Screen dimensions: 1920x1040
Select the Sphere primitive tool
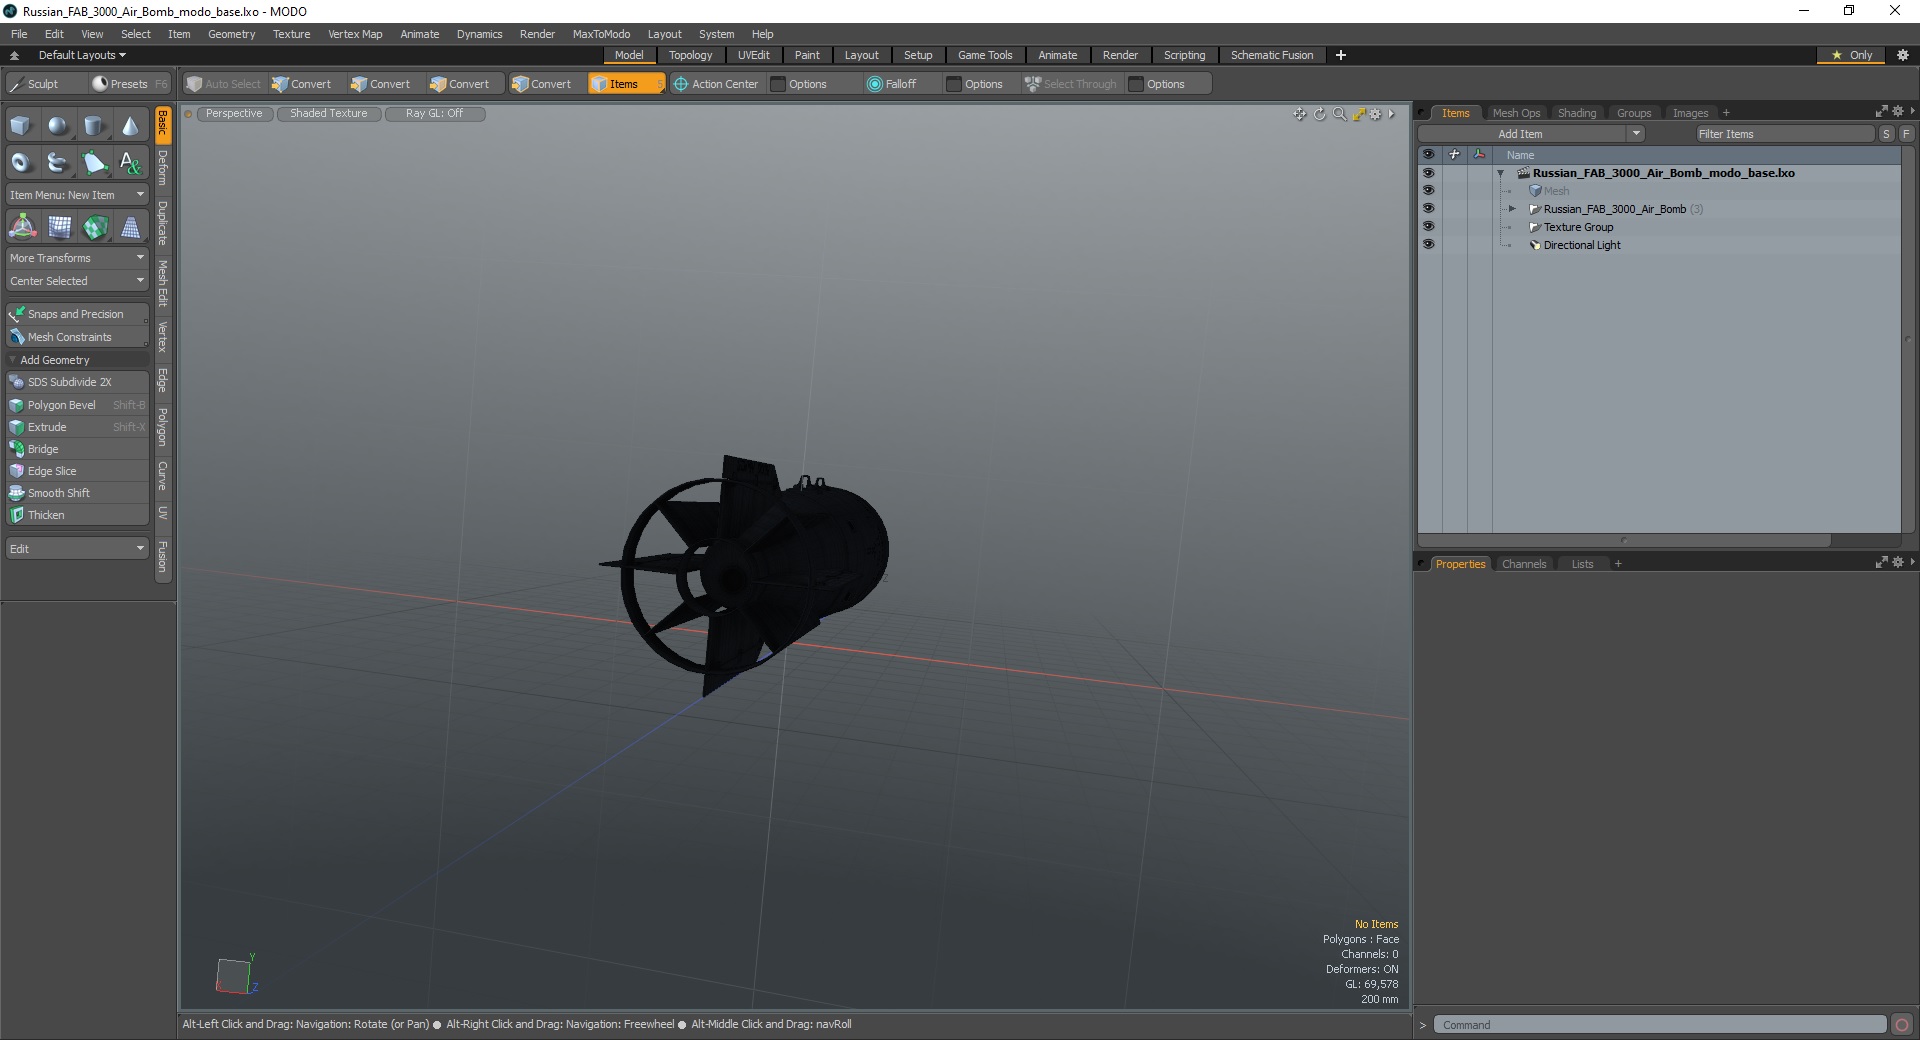coord(58,126)
